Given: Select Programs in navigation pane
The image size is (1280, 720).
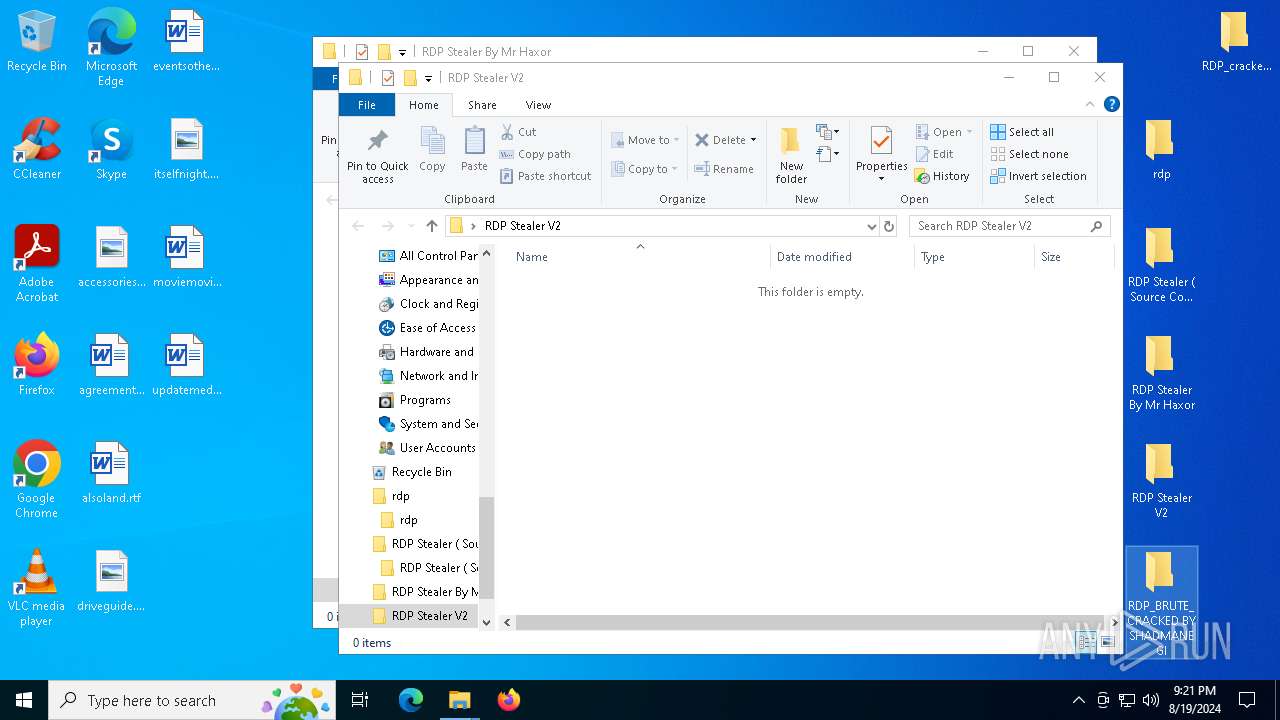Looking at the screenshot, I should coord(425,400).
